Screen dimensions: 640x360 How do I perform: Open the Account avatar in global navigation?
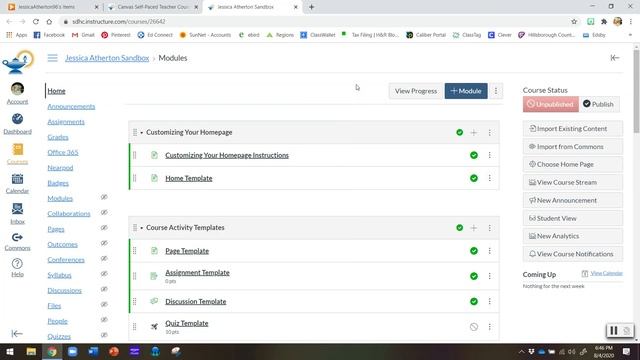pyautogui.click(x=17, y=89)
